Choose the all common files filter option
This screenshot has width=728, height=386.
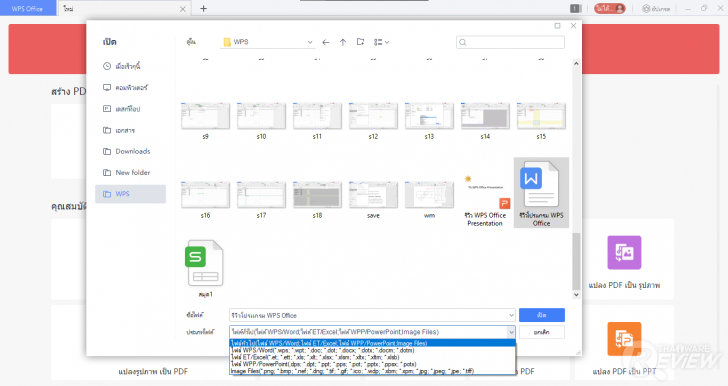373,343
